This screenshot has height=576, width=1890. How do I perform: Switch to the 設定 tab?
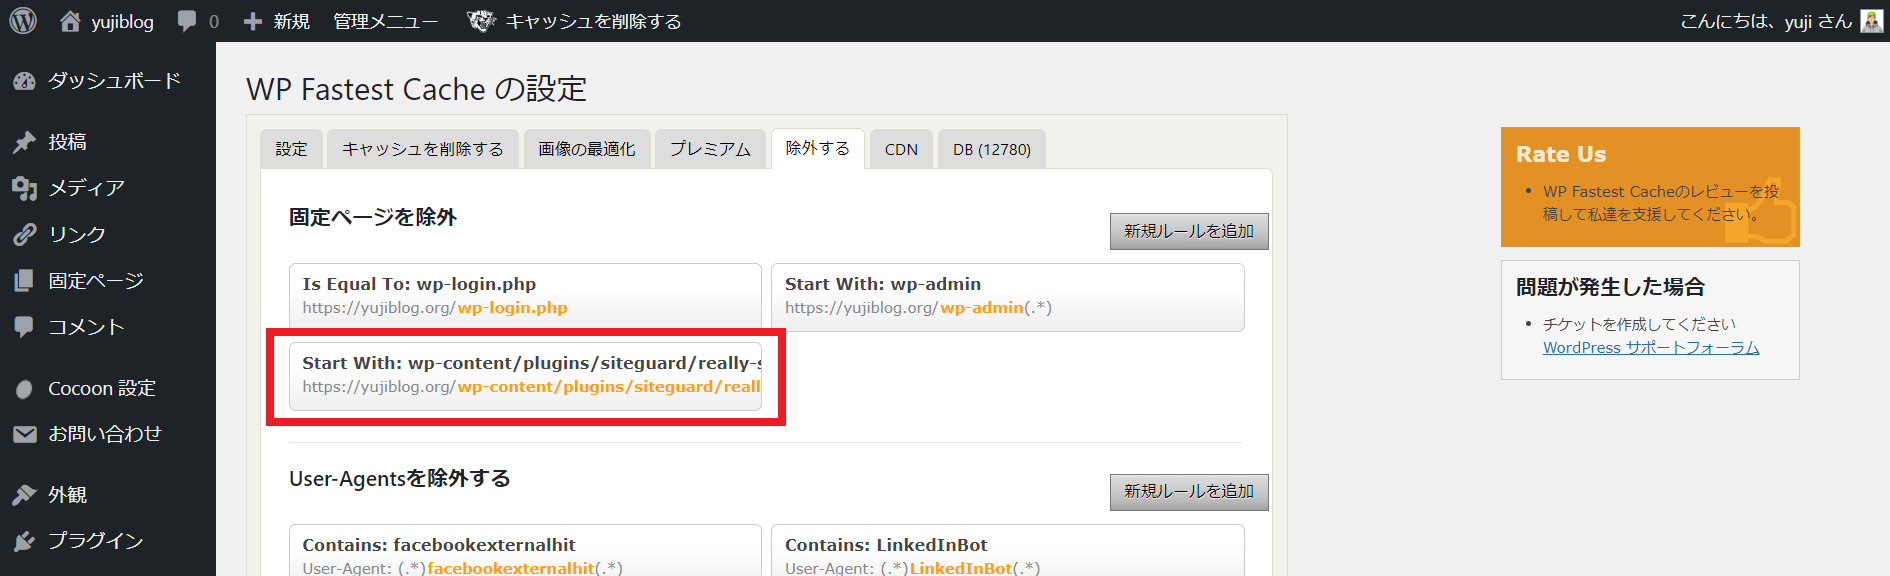[x=291, y=149]
